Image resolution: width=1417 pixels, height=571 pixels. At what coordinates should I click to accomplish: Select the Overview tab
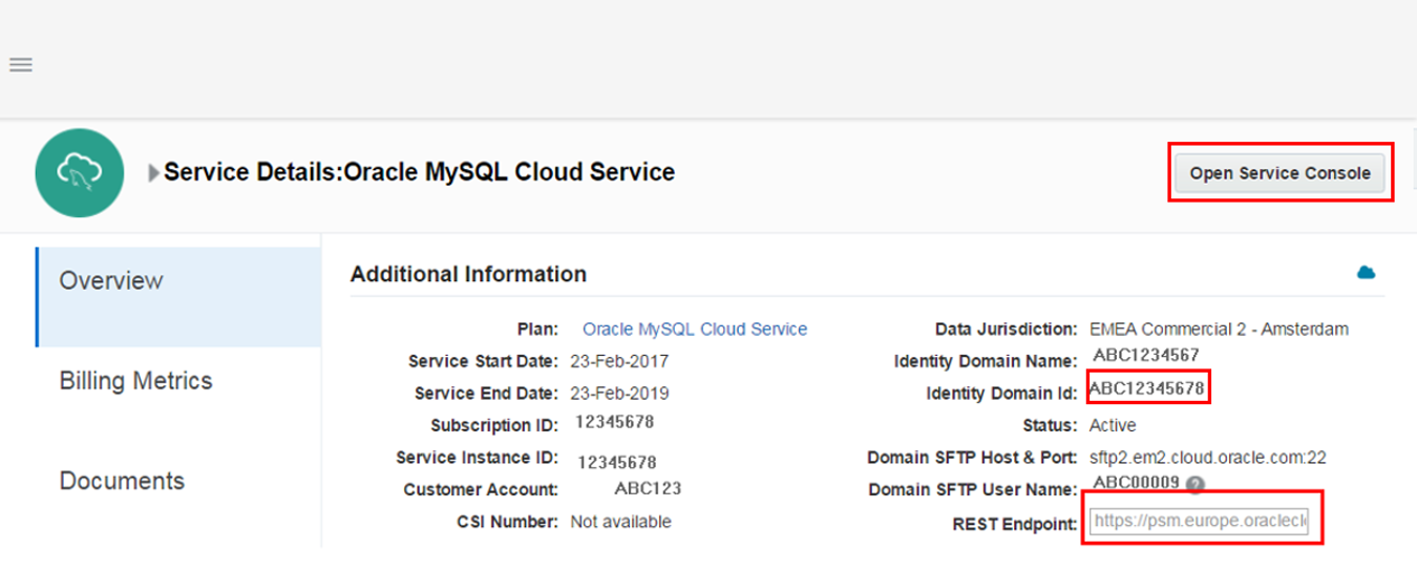[x=110, y=281]
